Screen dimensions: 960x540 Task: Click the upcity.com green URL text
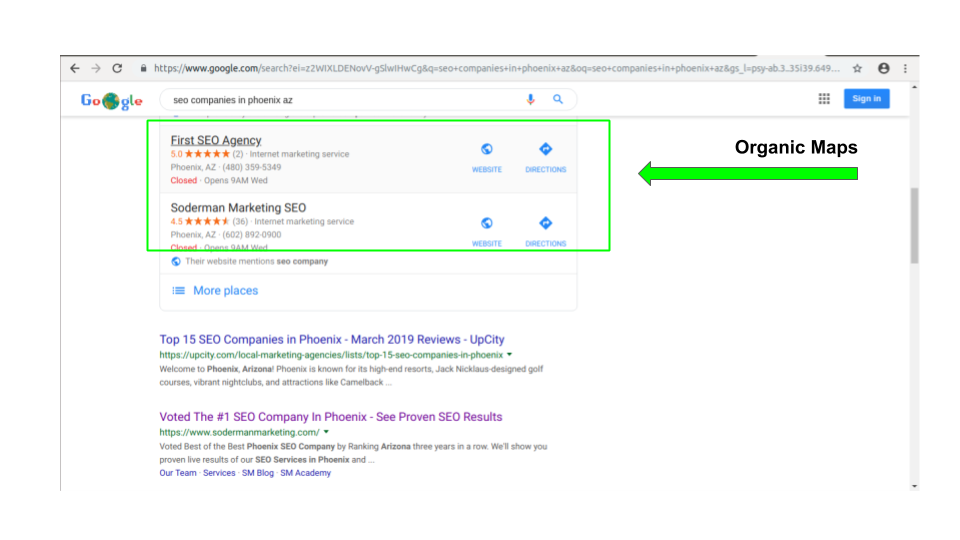pos(331,355)
